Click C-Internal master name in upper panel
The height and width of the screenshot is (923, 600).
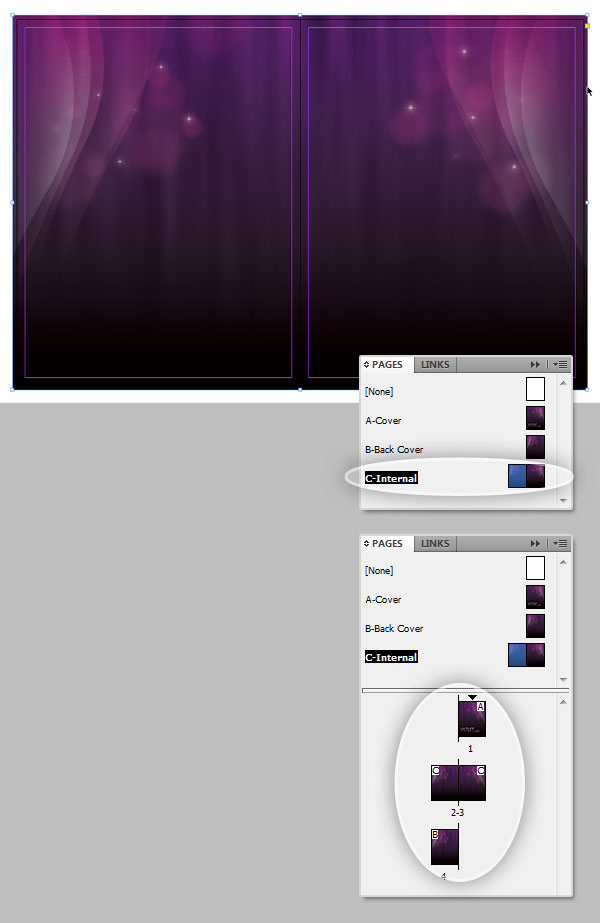(391, 478)
